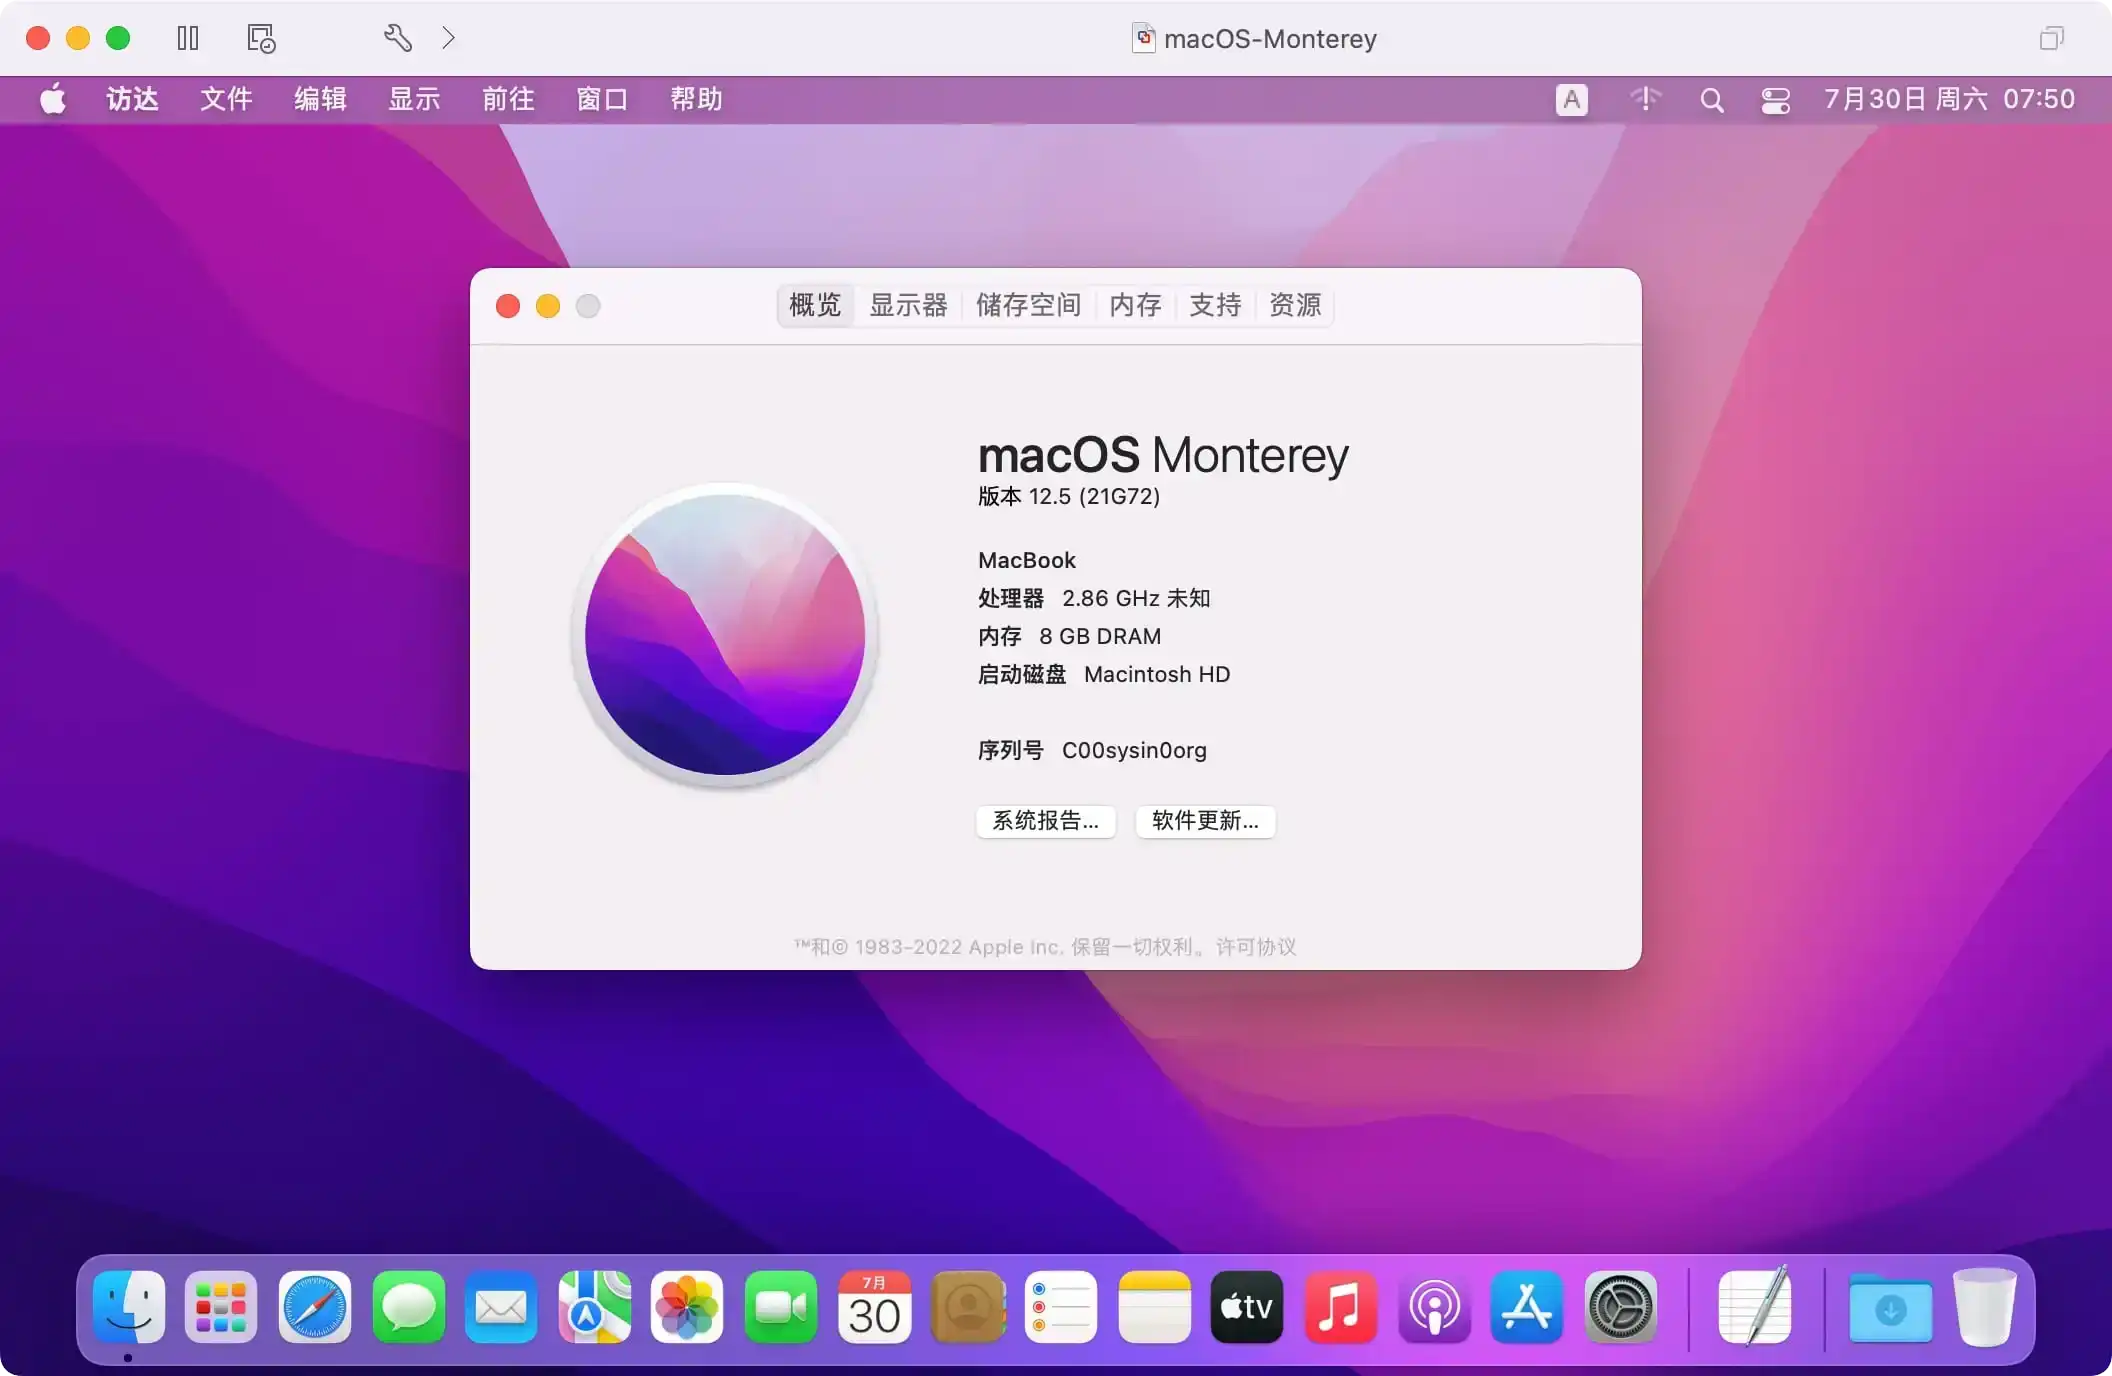Open virtual machine settings via the wrench icon
This screenshot has width=2112, height=1376.
tap(398, 38)
